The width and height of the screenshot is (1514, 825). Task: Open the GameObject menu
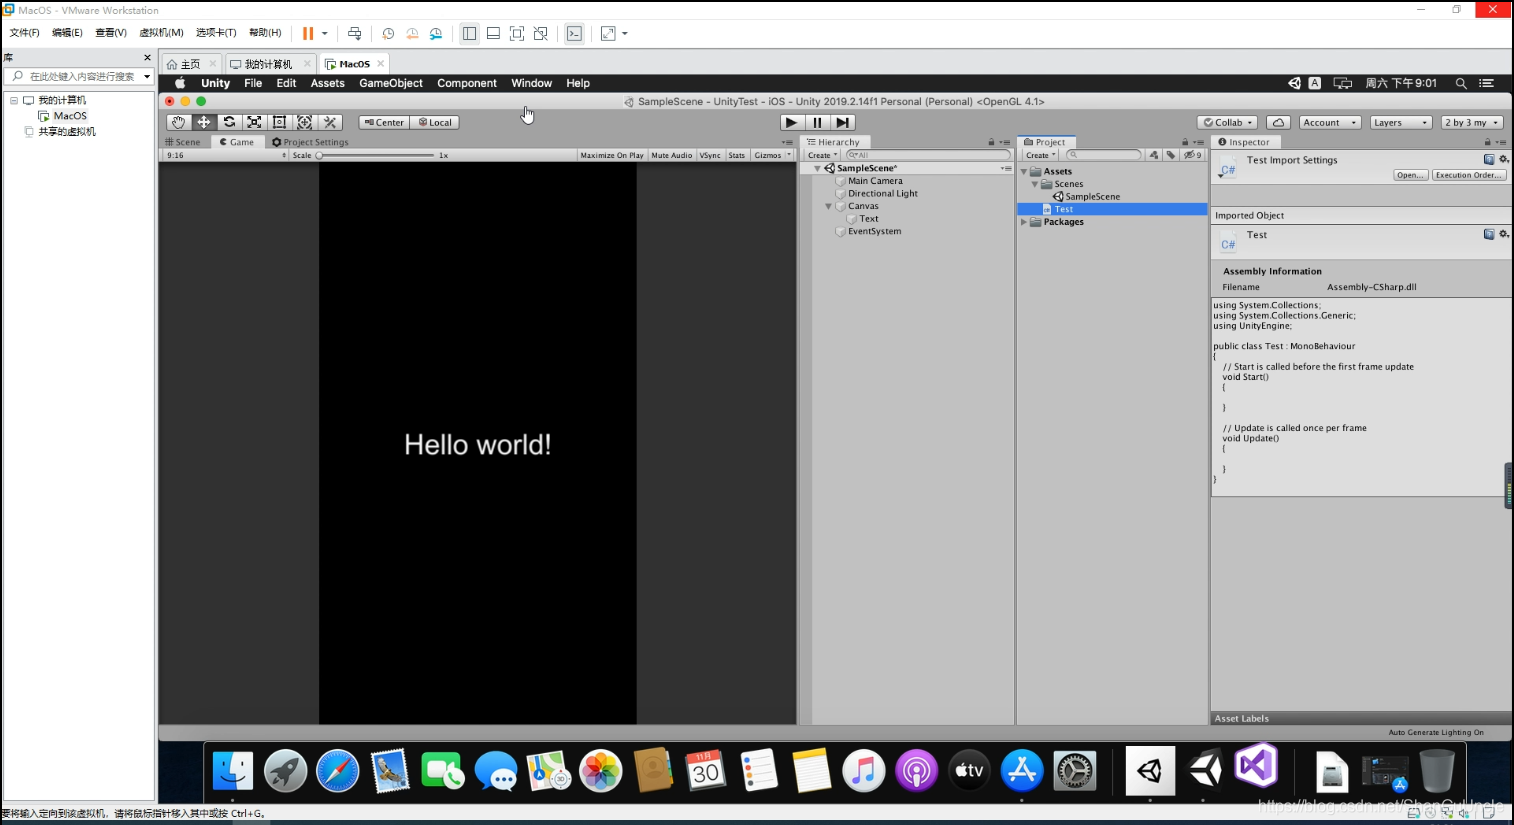(x=390, y=83)
